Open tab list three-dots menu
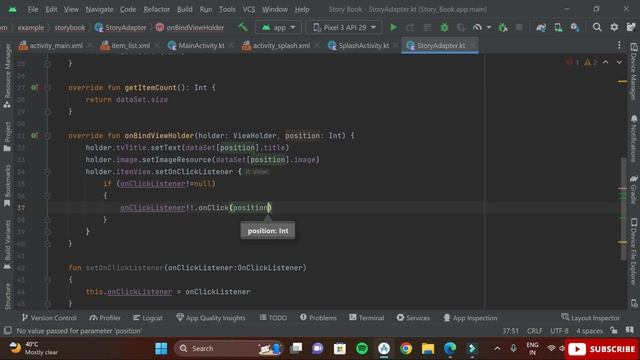The image size is (640, 360). pos(619,45)
